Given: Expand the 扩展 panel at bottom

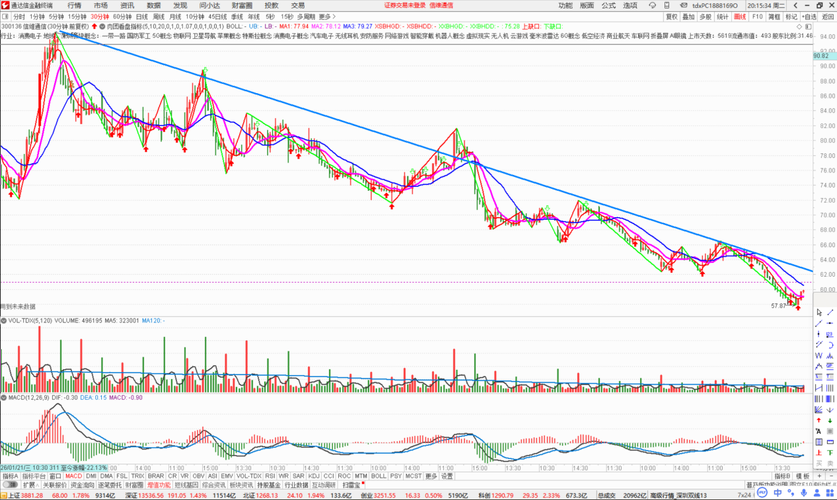Looking at the screenshot, I should (29, 485).
